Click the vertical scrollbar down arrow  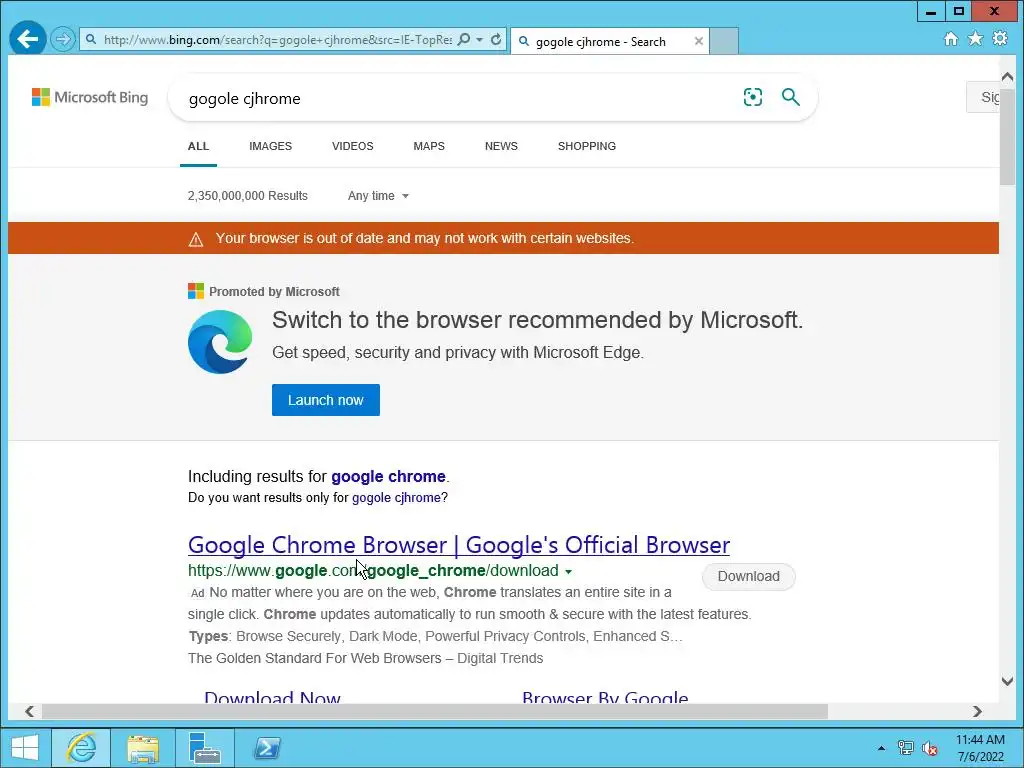(x=1007, y=681)
